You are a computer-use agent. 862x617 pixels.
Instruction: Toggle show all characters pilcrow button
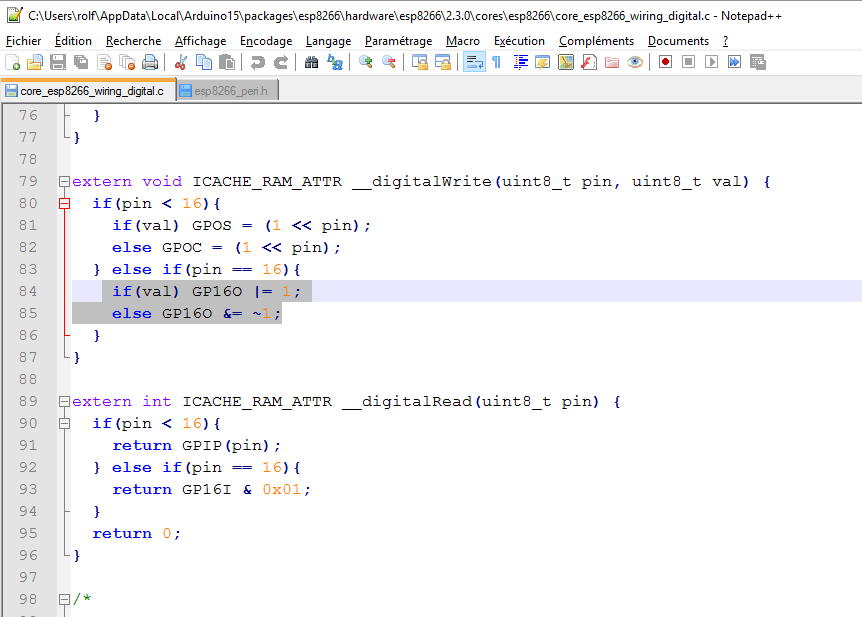[x=497, y=62]
